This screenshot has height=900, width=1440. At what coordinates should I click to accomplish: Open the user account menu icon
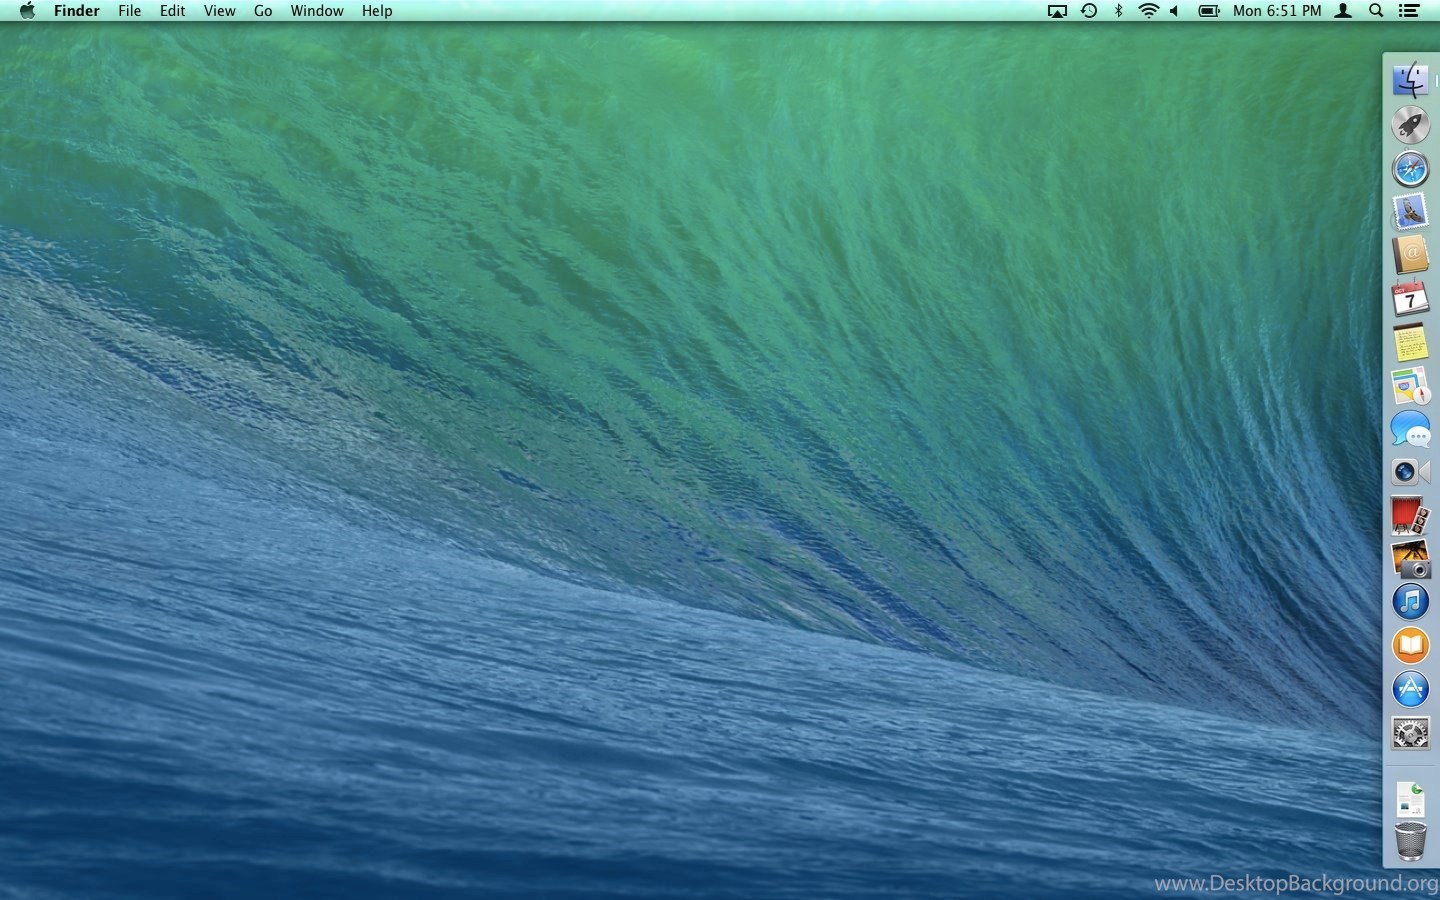pyautogui.click(x=1345, y=11)
